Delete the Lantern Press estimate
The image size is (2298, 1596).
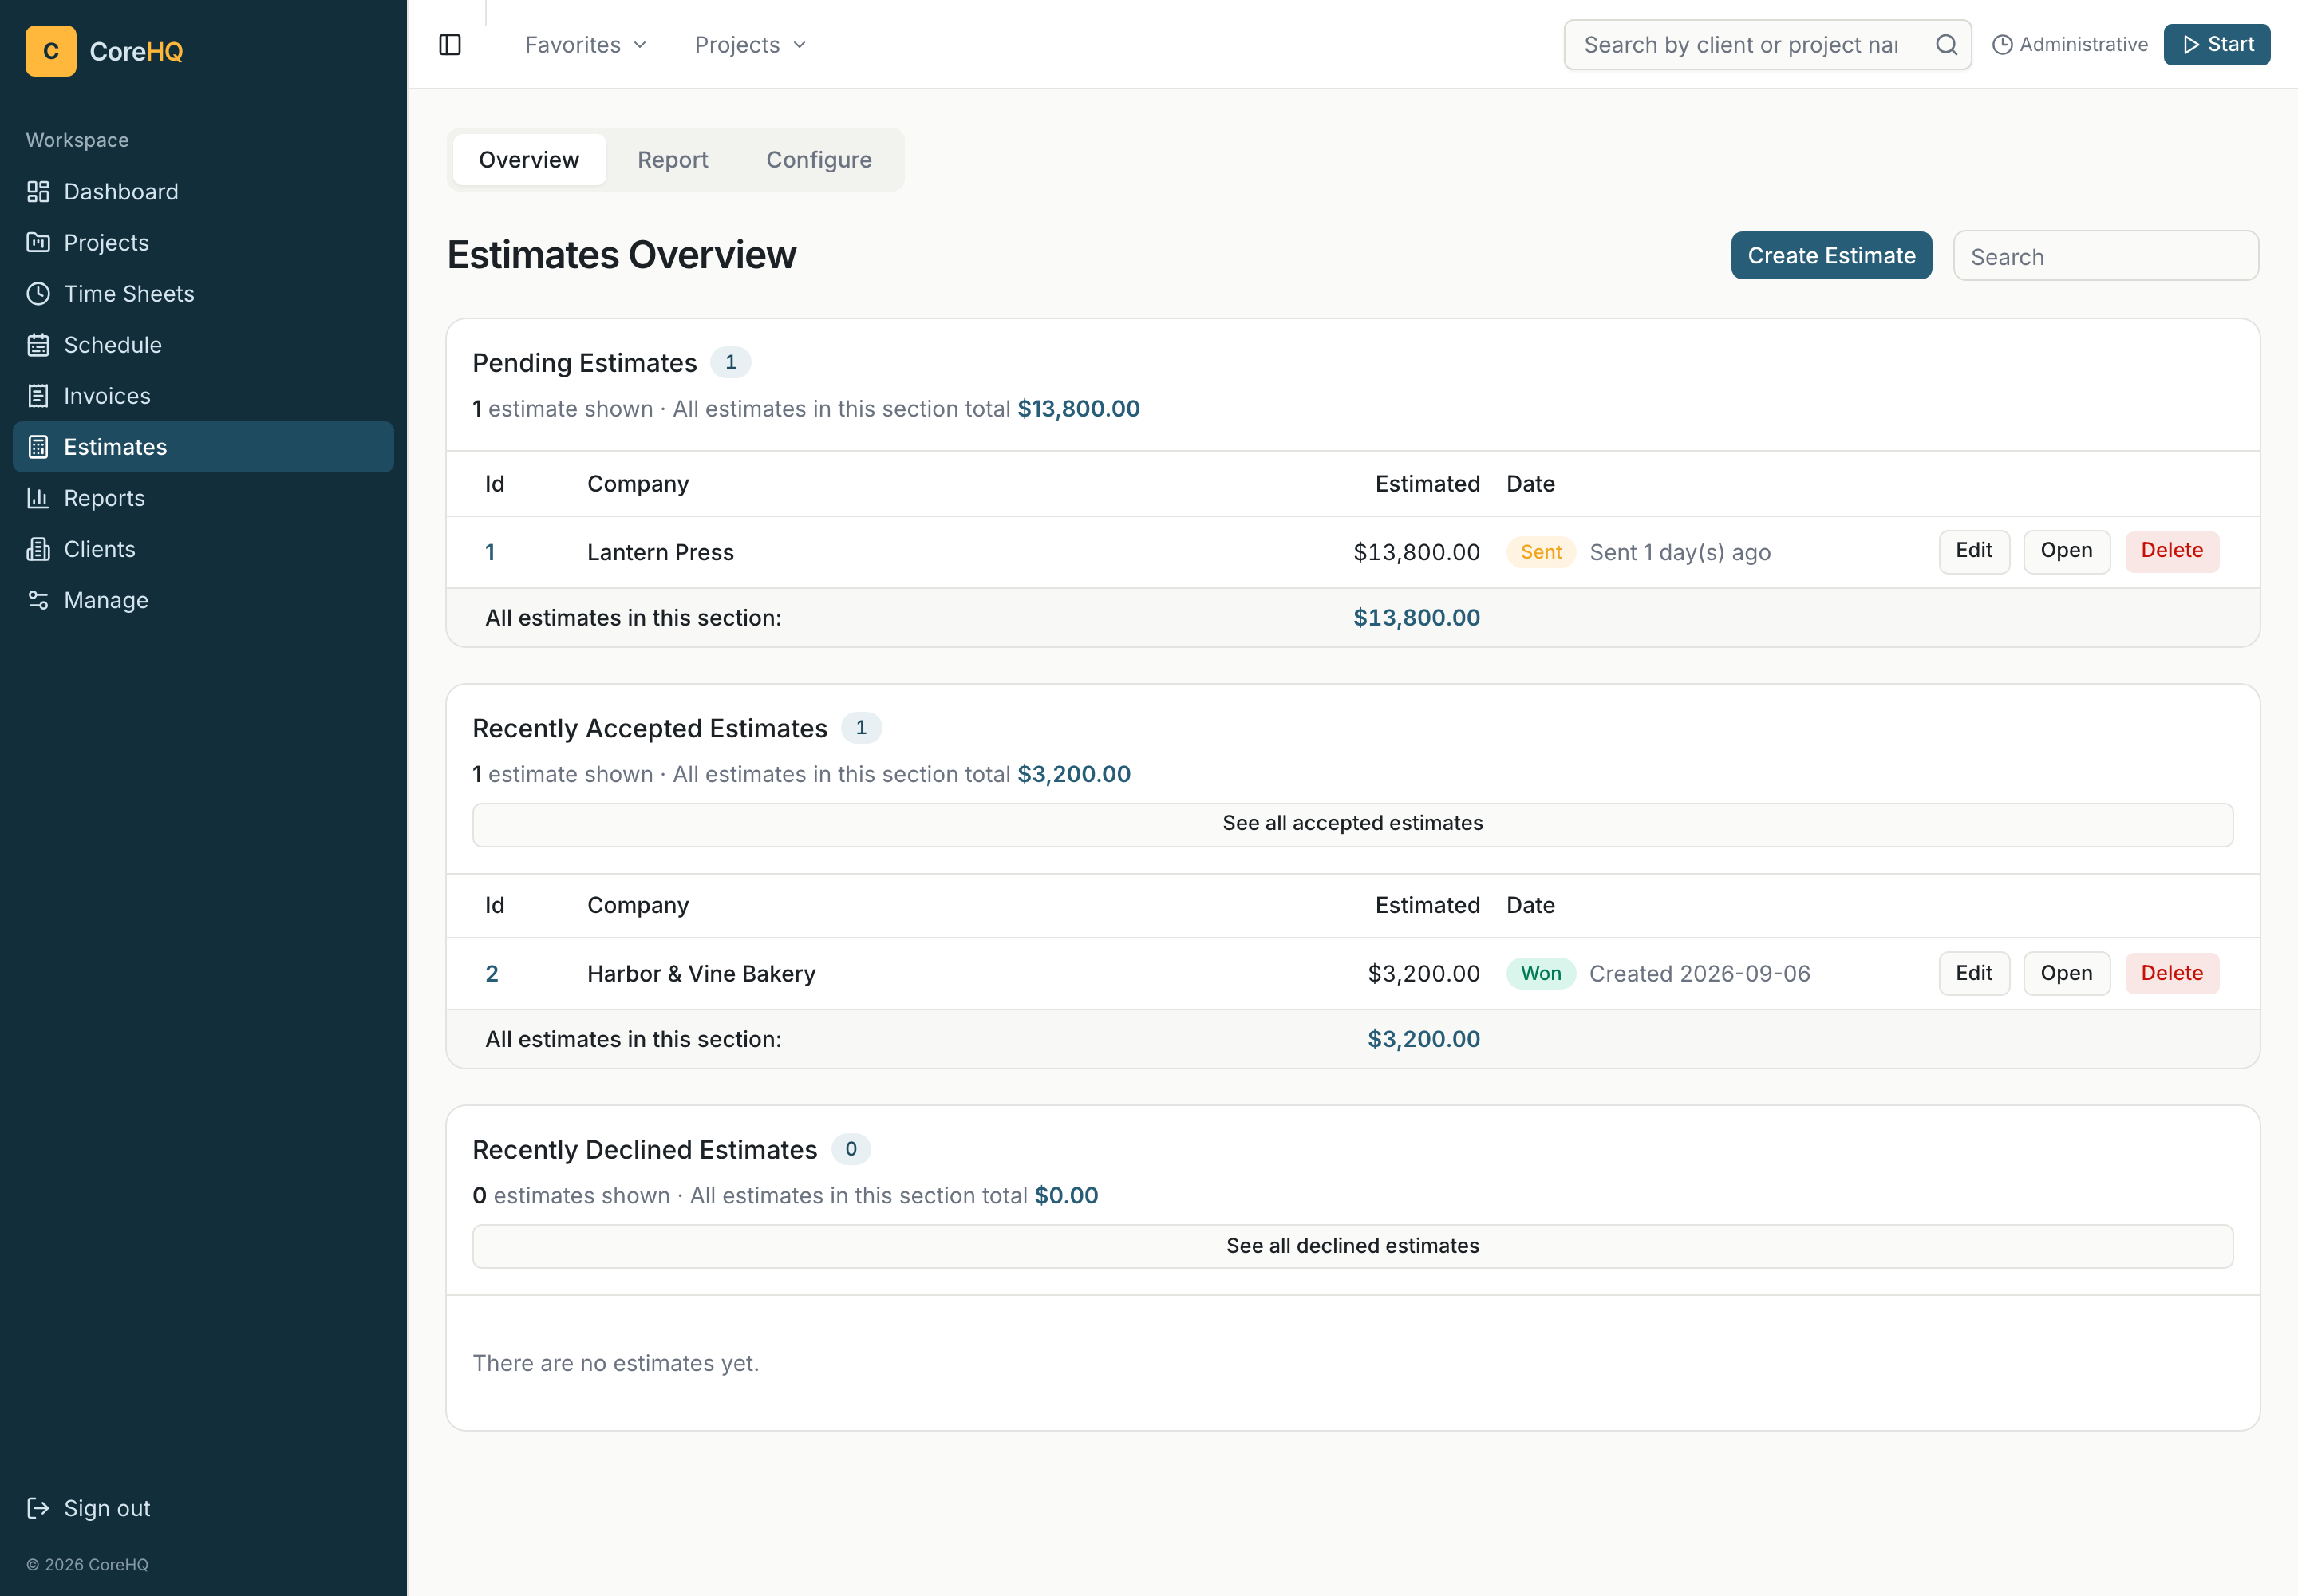click(2171, 551)
